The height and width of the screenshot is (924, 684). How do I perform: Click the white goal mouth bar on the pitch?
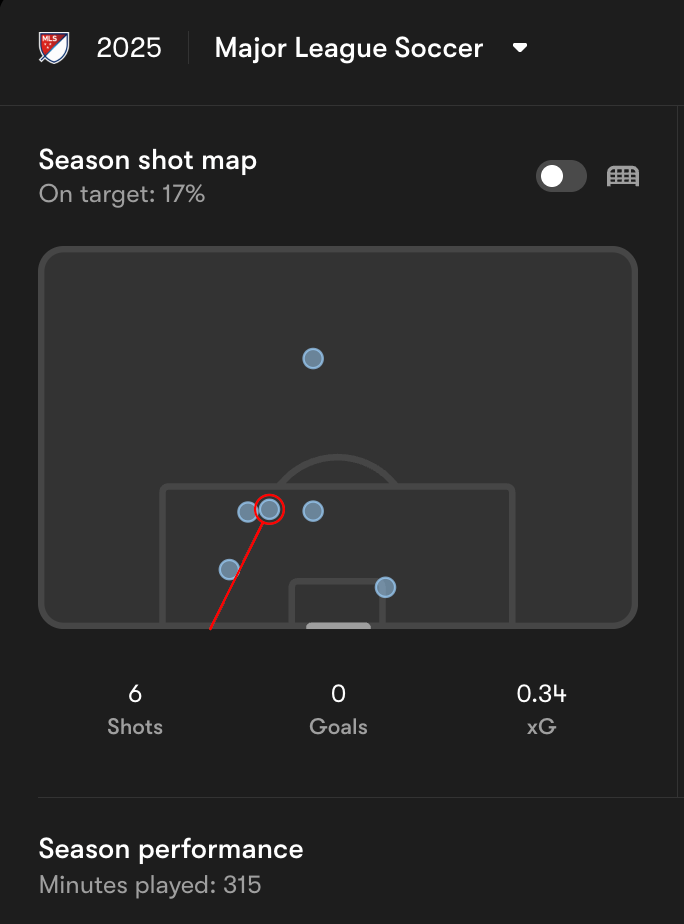pos(338,626)
